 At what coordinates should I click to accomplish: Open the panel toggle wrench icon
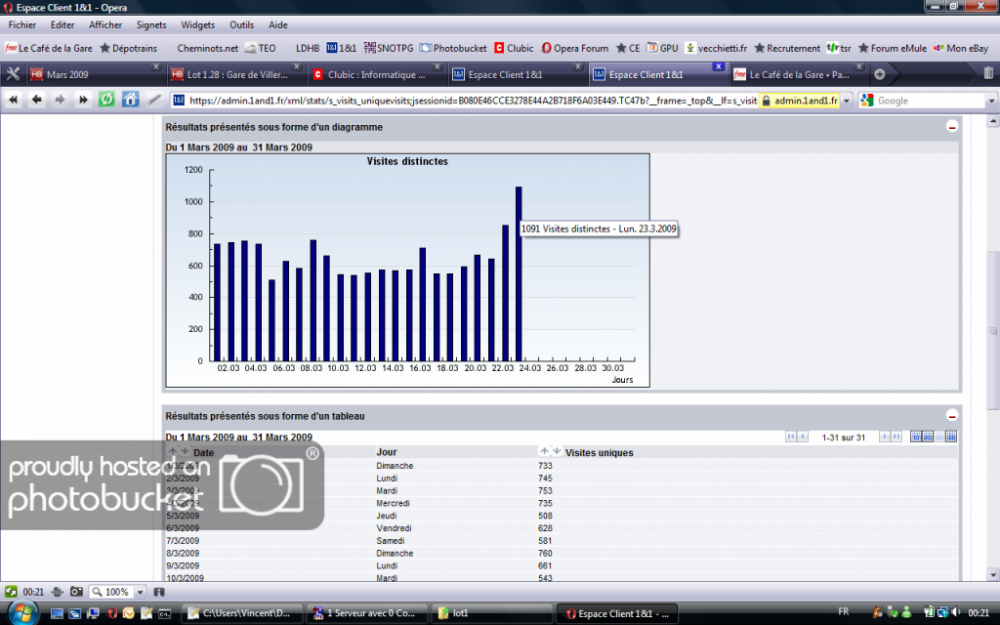click(13, 74)
